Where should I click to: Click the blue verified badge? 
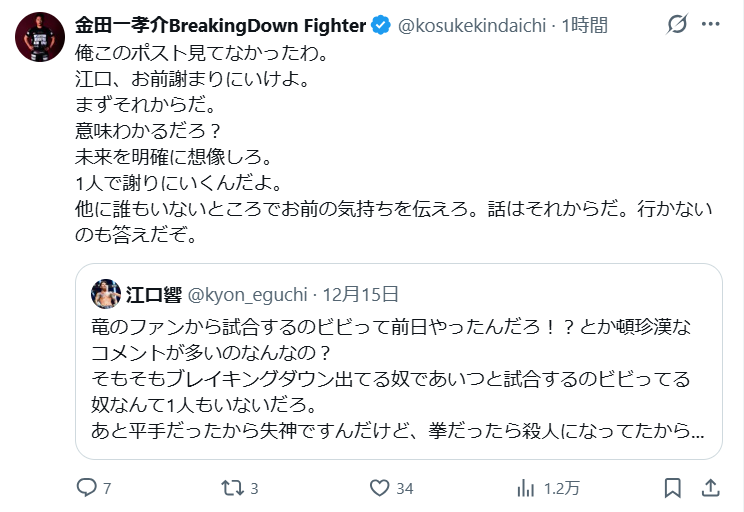click(x=381, y=25)
